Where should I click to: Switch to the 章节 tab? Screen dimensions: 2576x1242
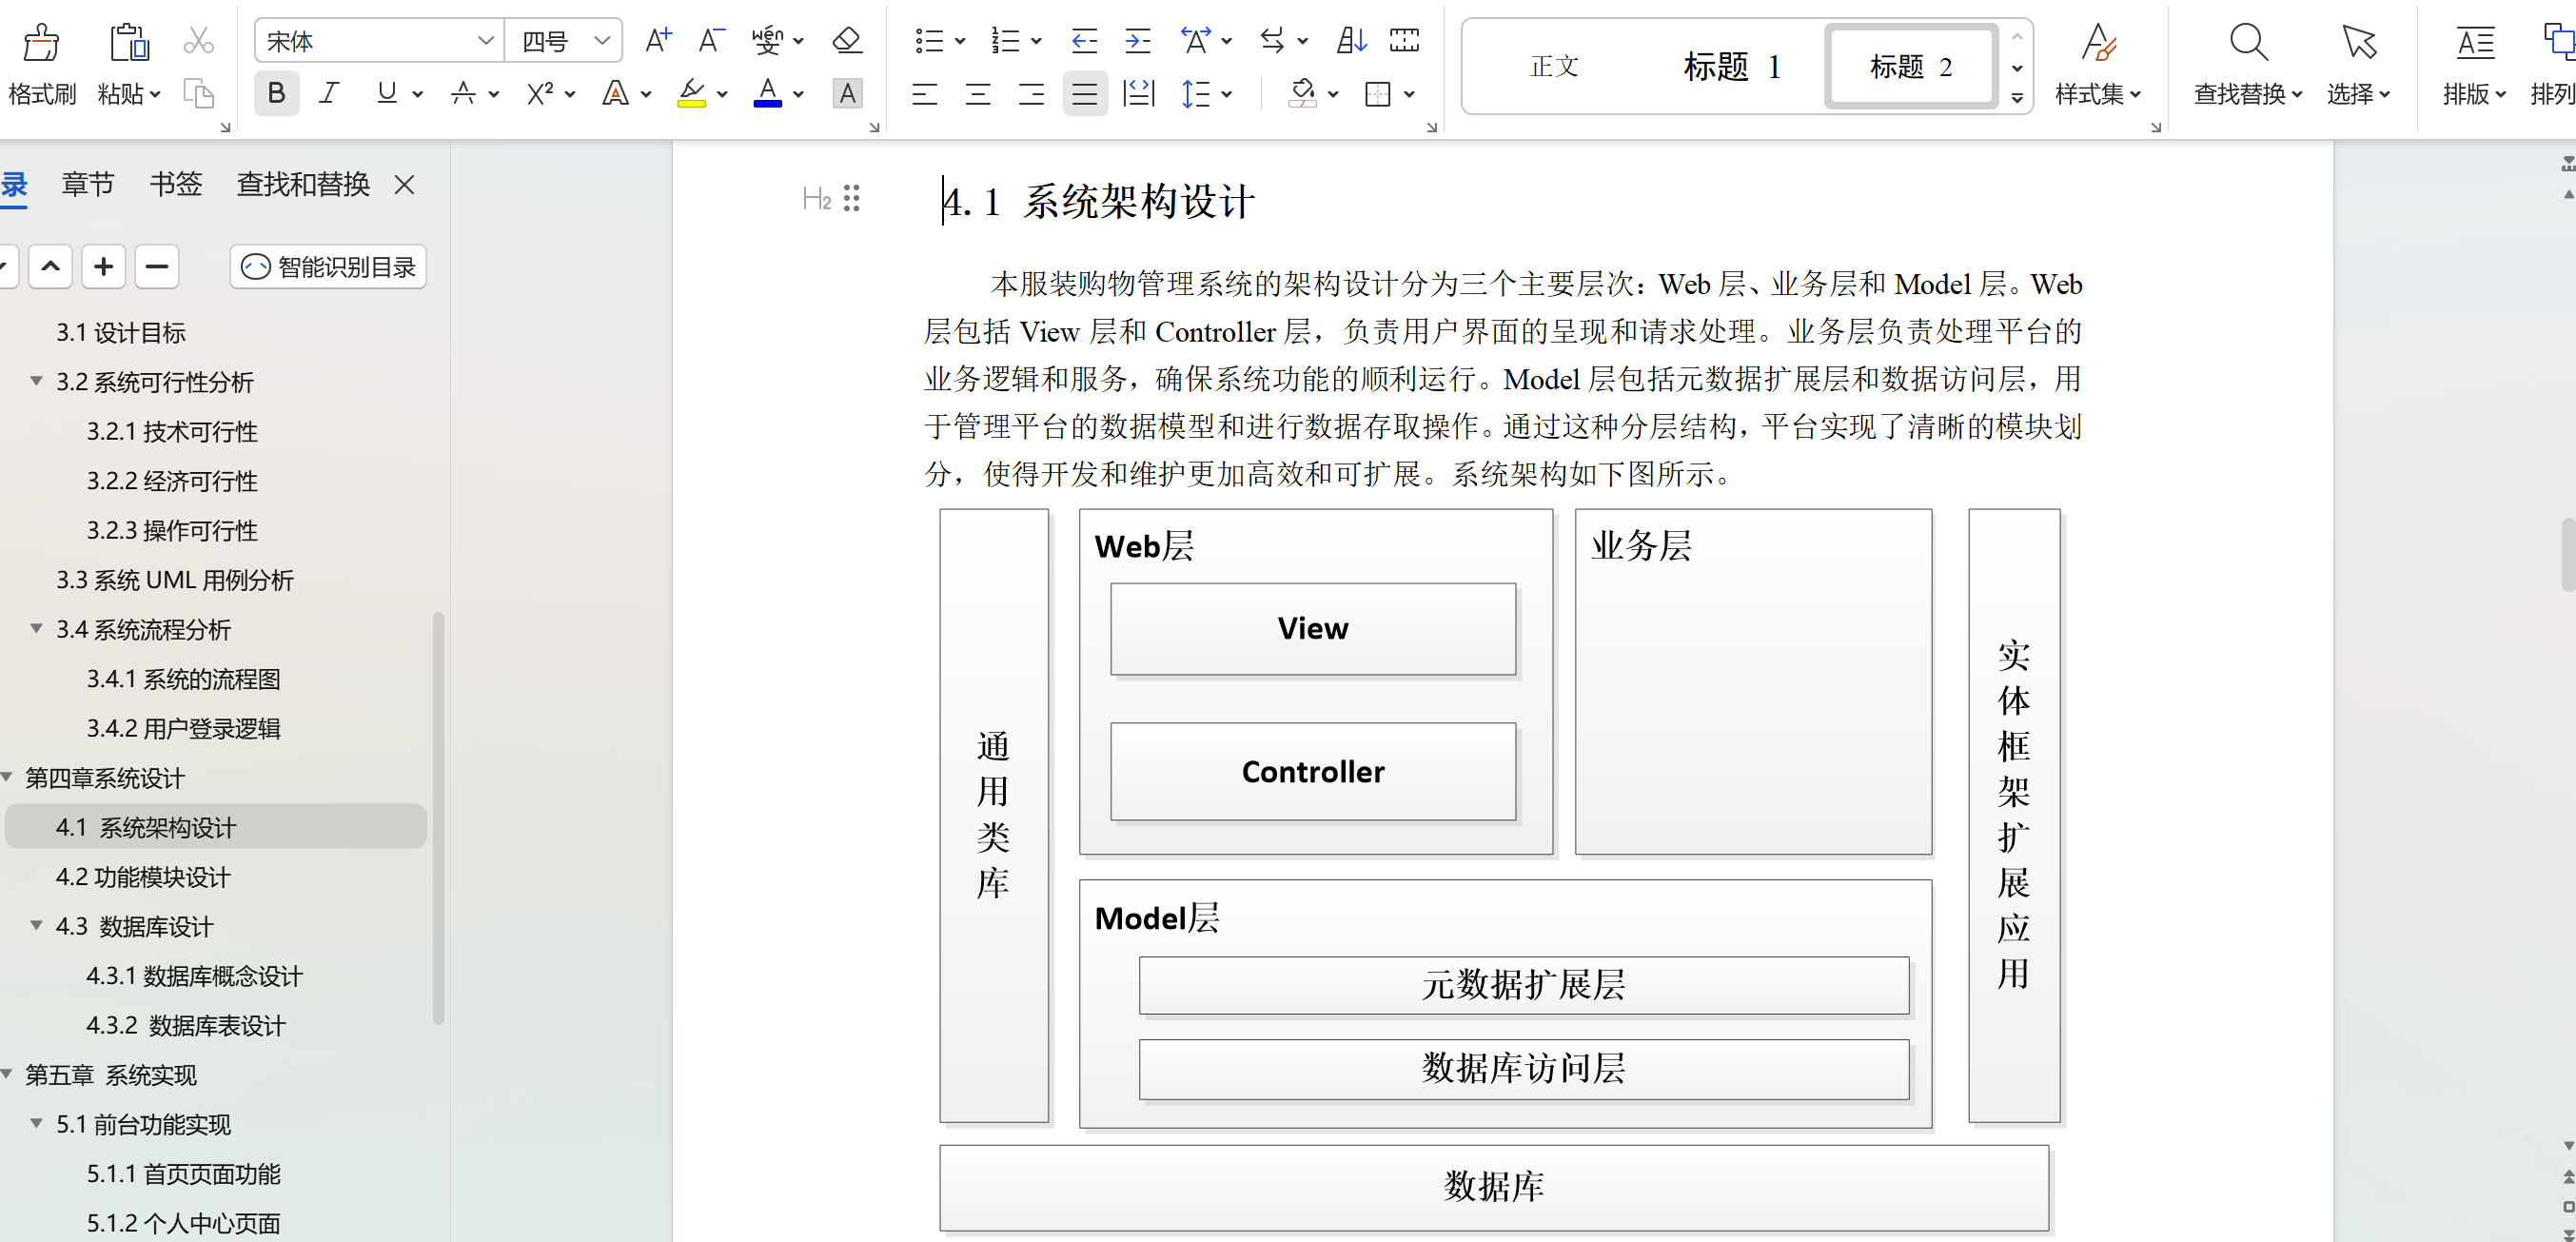(87, 184)
